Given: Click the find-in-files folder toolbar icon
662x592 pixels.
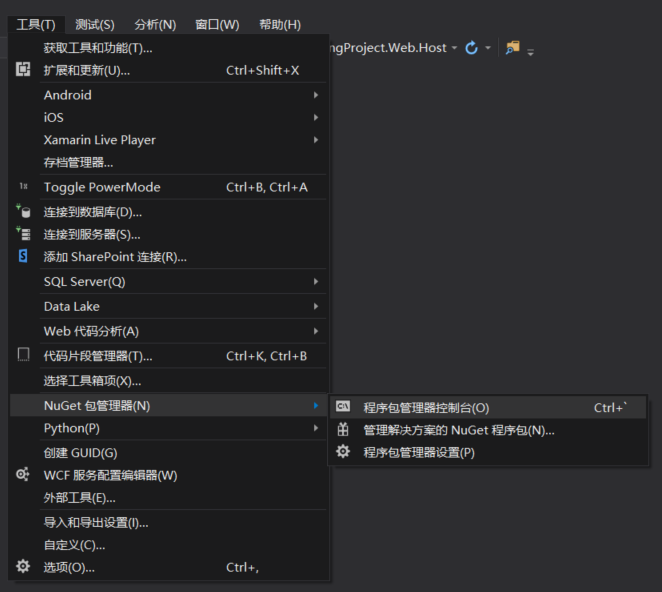Looking at the screenshot, I should click(x=513, y=48).
